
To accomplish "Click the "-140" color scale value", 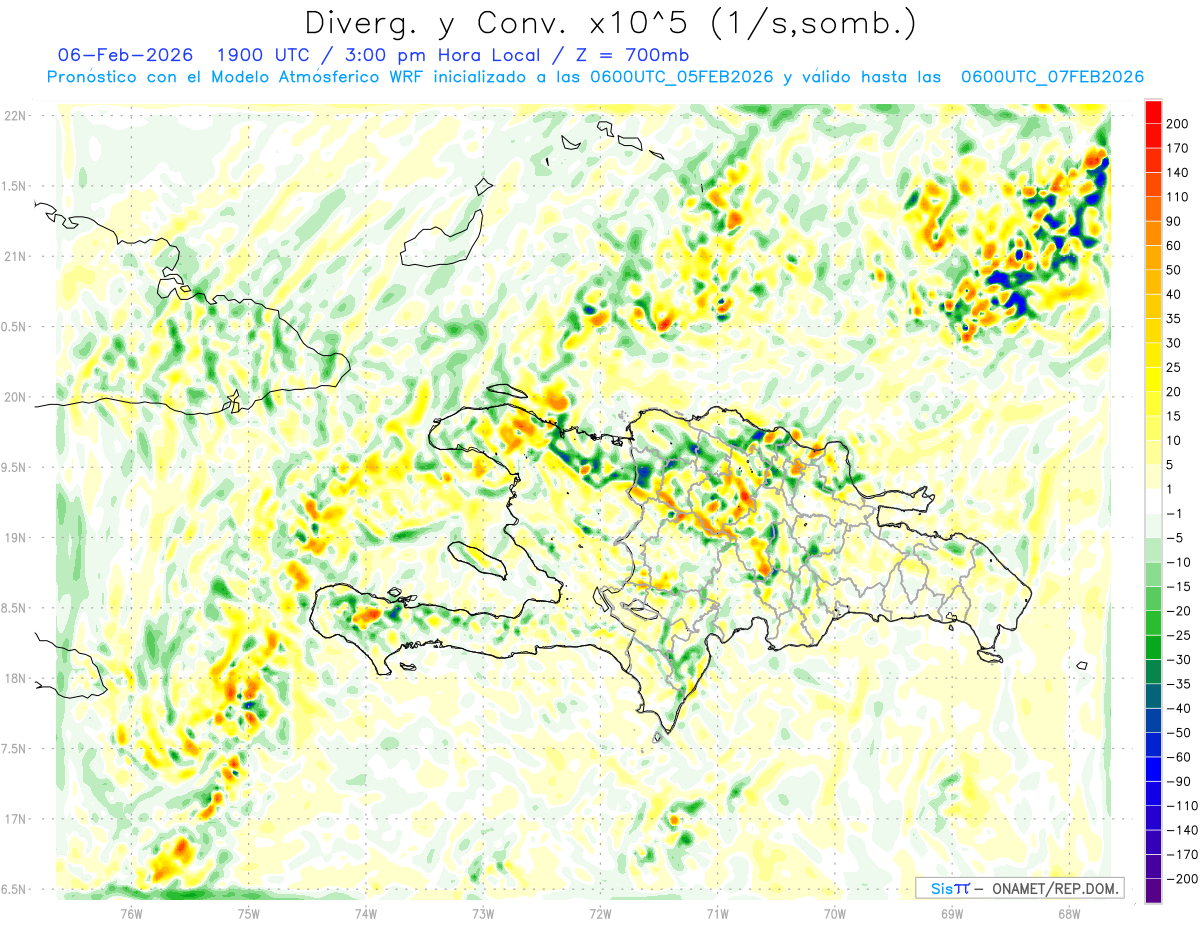I will [1180, 830].
